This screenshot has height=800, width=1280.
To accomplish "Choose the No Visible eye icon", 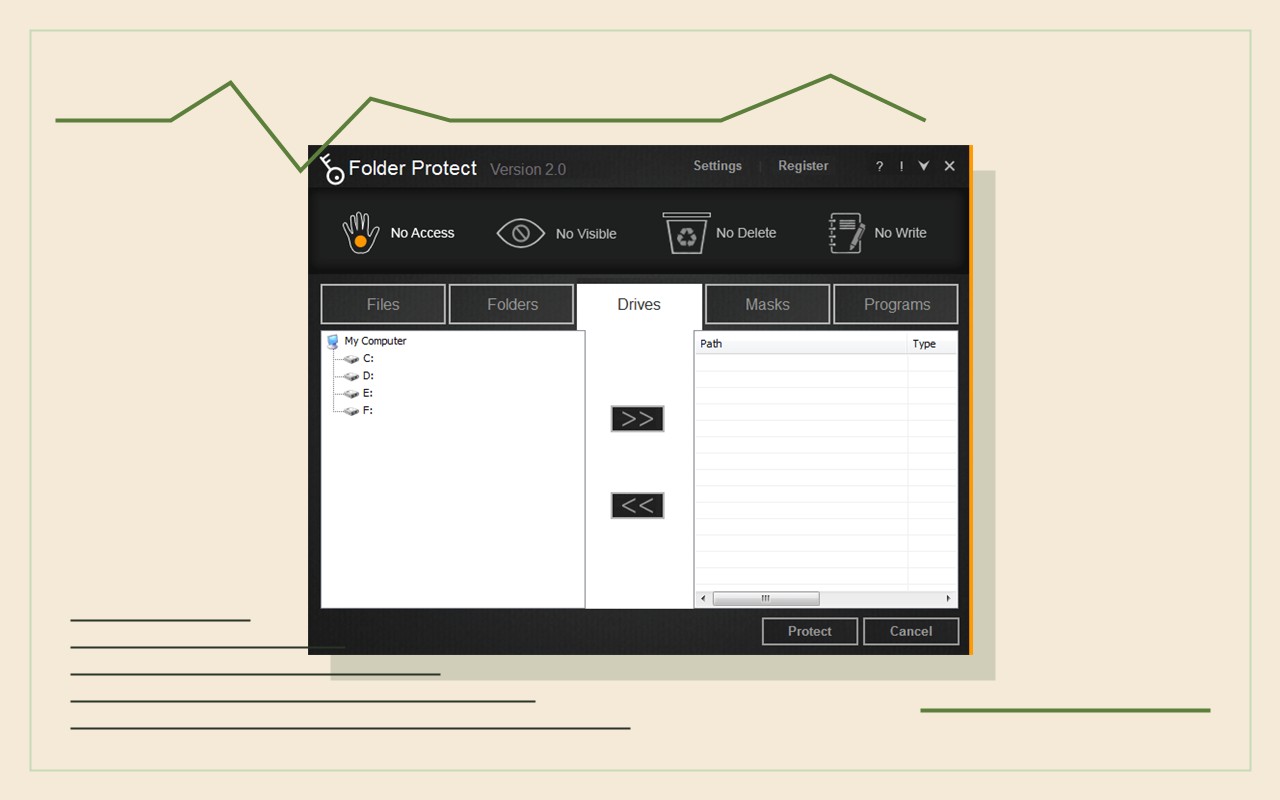I will coord(521,233).
